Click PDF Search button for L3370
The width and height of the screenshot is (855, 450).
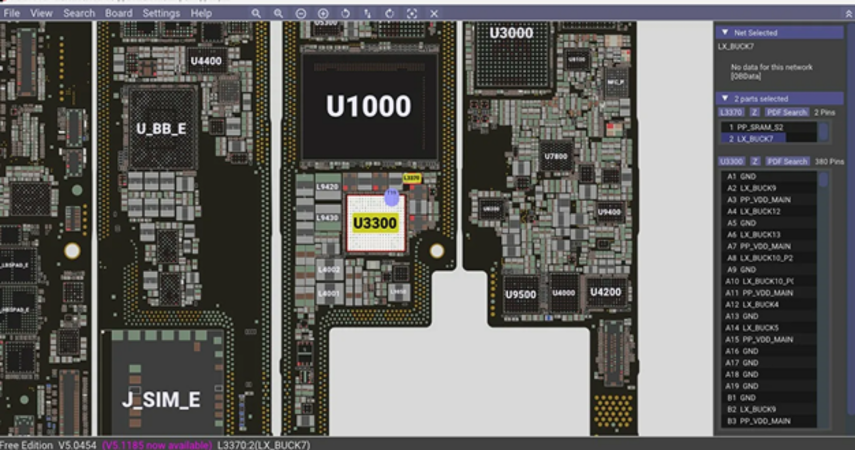pyautogui.click(x=786, y=112)
